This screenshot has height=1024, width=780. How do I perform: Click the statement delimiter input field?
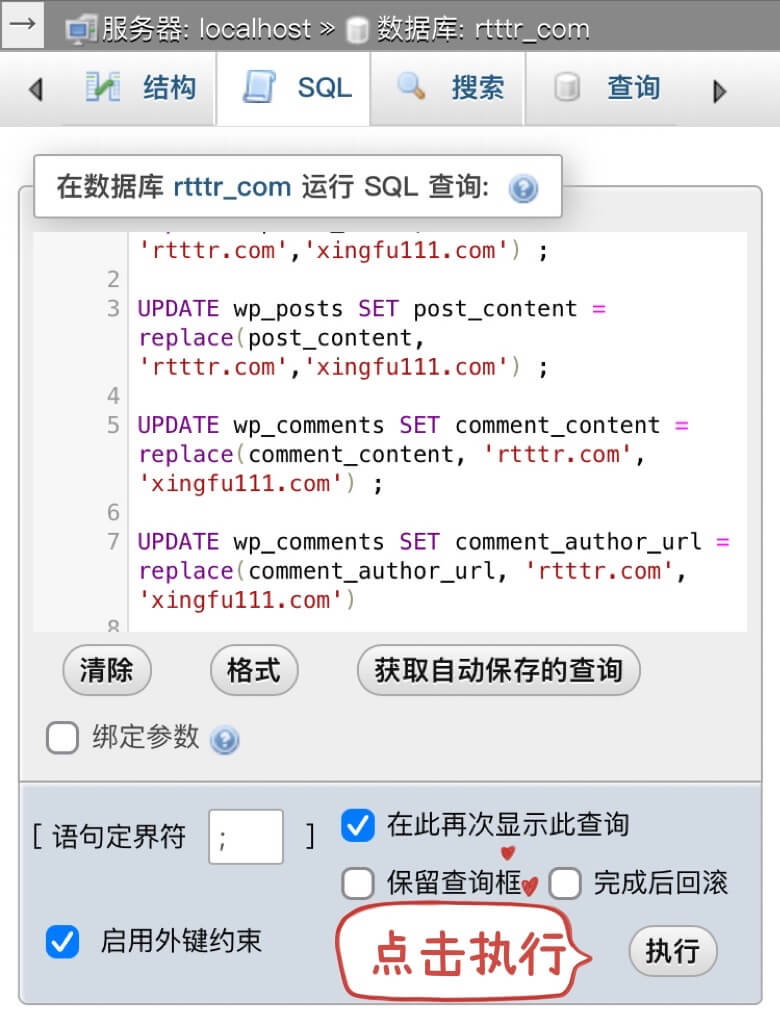(245, 837)
